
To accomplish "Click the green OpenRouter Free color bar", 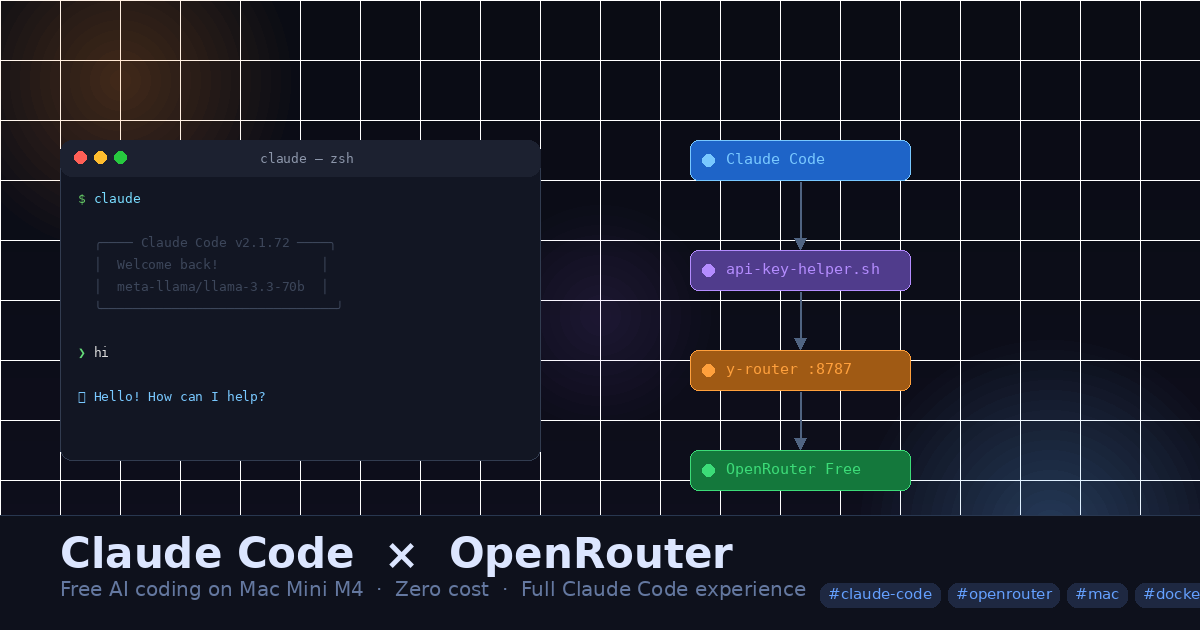I will point(800,469).
